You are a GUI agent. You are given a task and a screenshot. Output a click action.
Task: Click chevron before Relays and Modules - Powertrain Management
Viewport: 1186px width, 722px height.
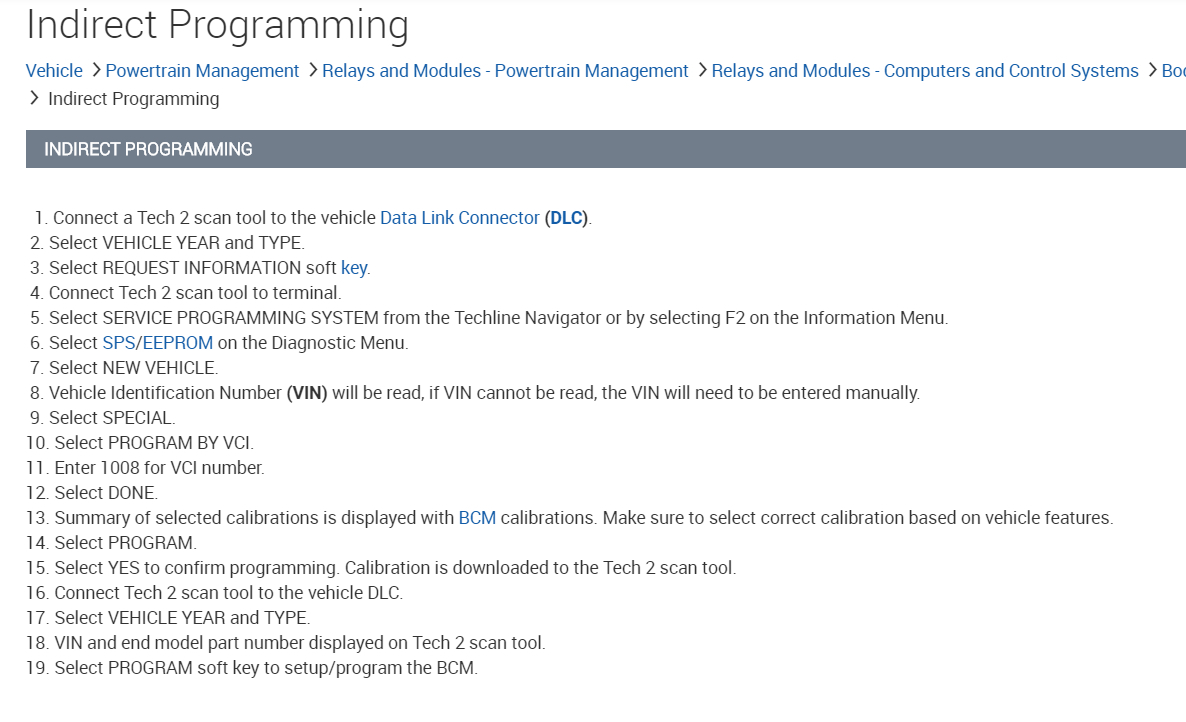pyautogui.click(x=313, y=70)
